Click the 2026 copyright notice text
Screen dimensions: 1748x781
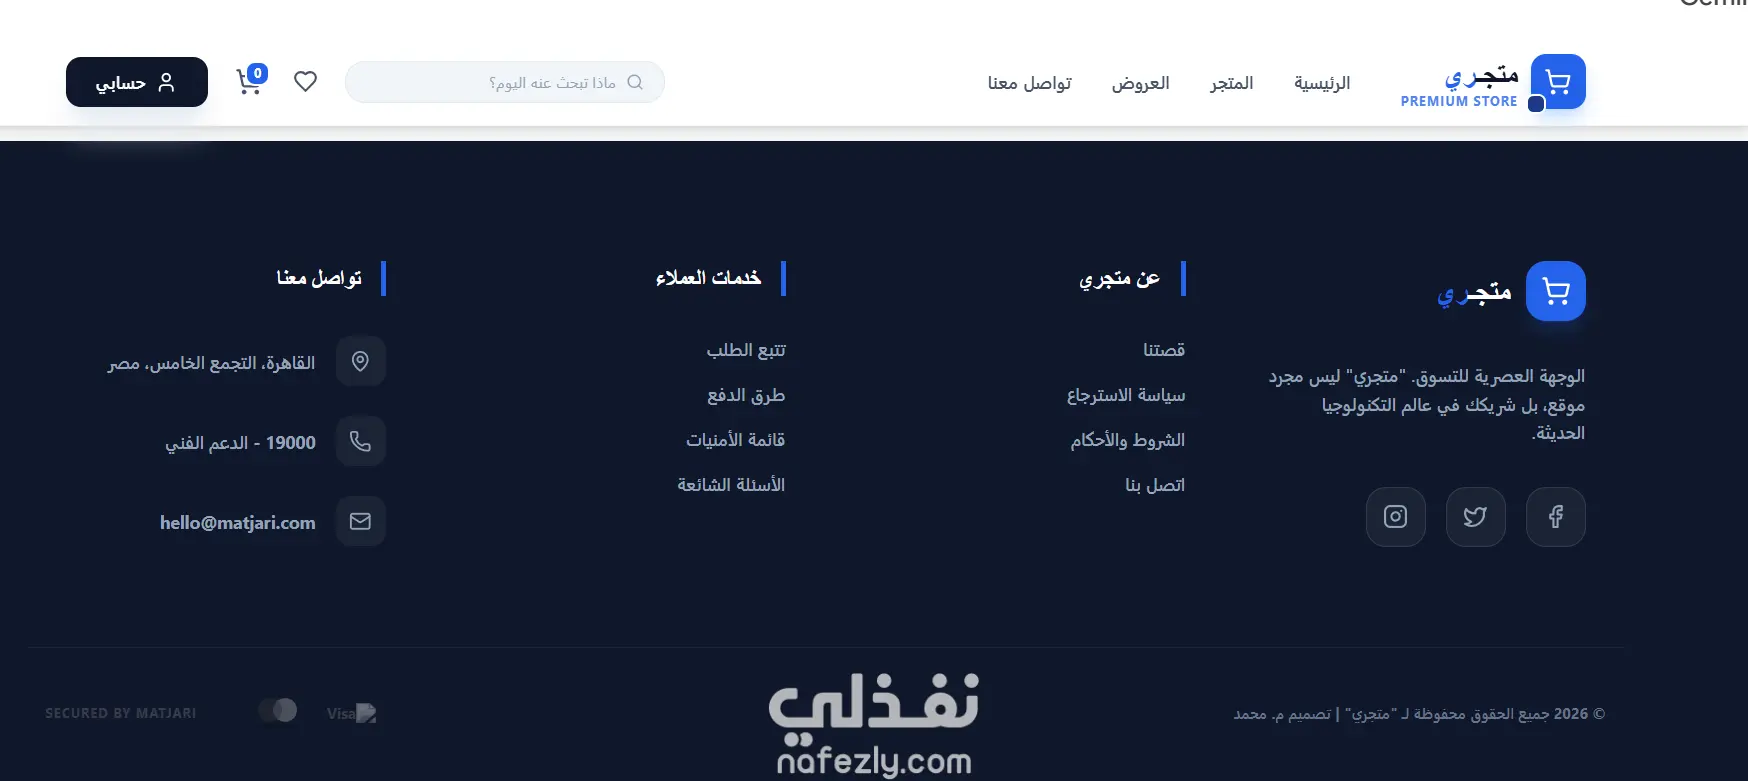[1419, 714]
